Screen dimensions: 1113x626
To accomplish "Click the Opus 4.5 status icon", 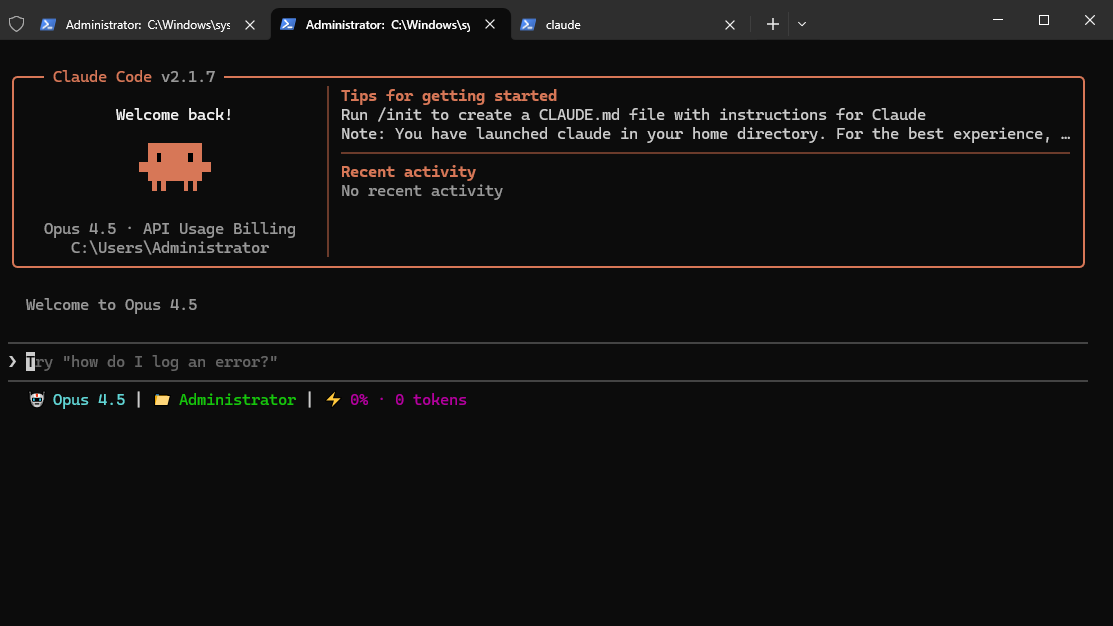I will [37, 400].
